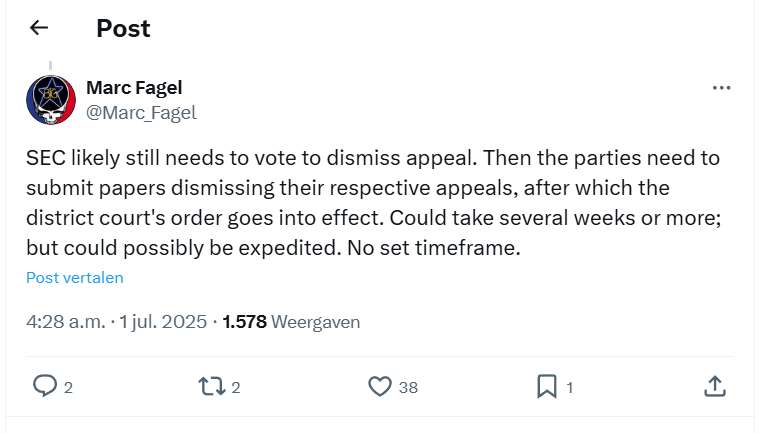Click the 'Post' page heading
The width and height of the screenshot is (772, 433).
[123, 28]
